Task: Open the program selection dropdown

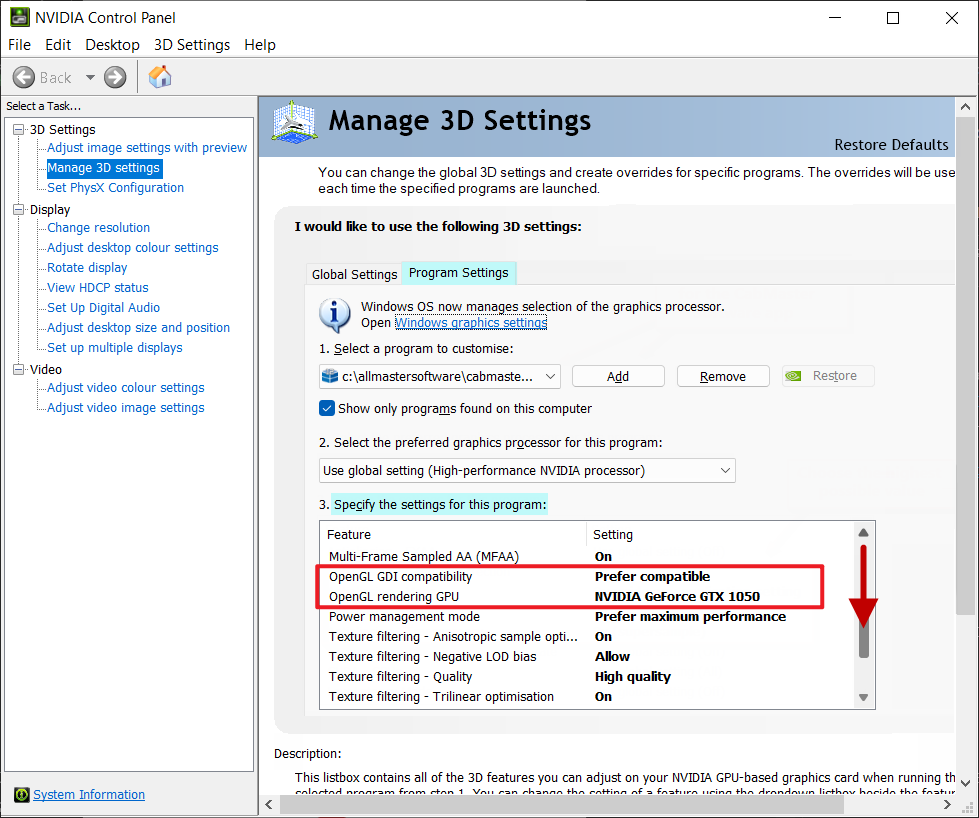Action: coord(550,376)
